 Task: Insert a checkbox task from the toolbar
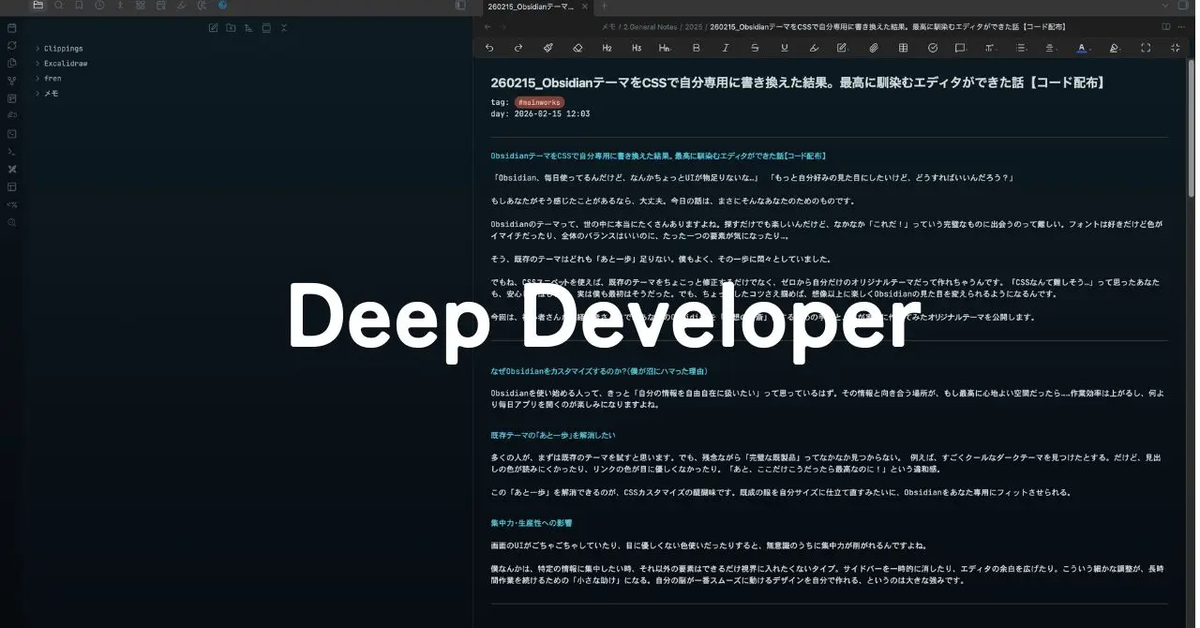932,47
